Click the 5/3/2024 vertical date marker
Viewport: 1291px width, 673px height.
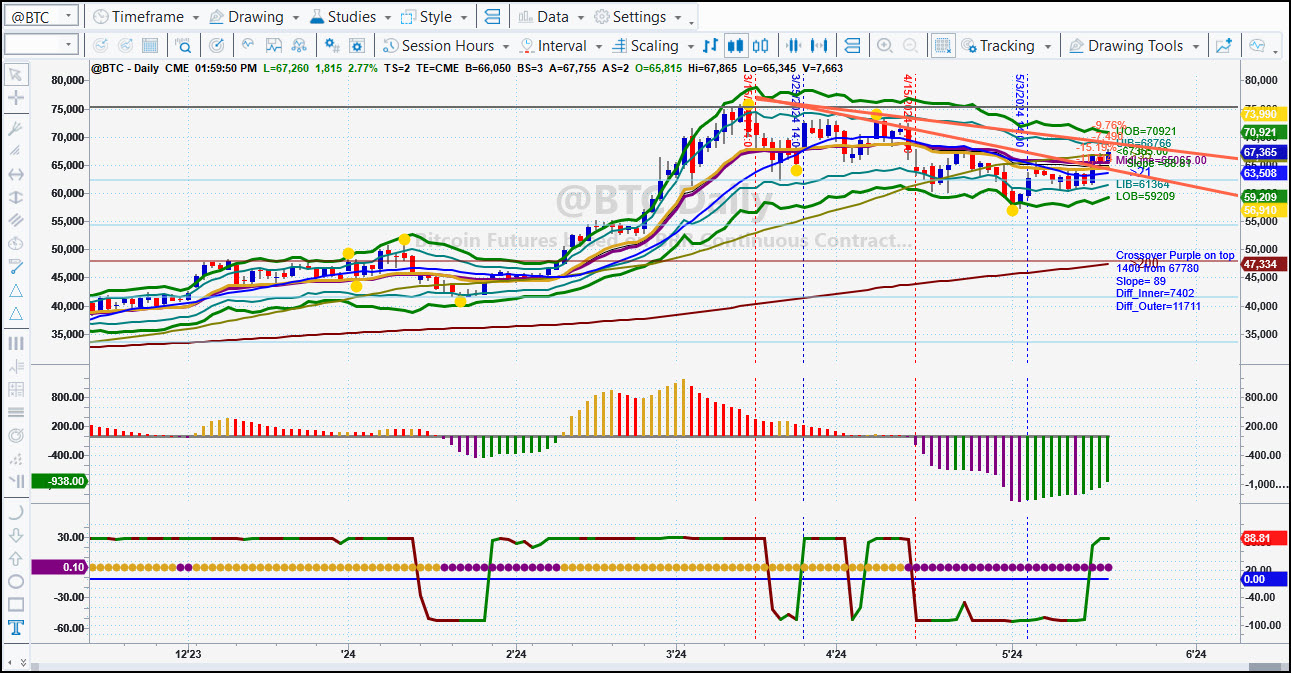click(x=1019, y=110)
